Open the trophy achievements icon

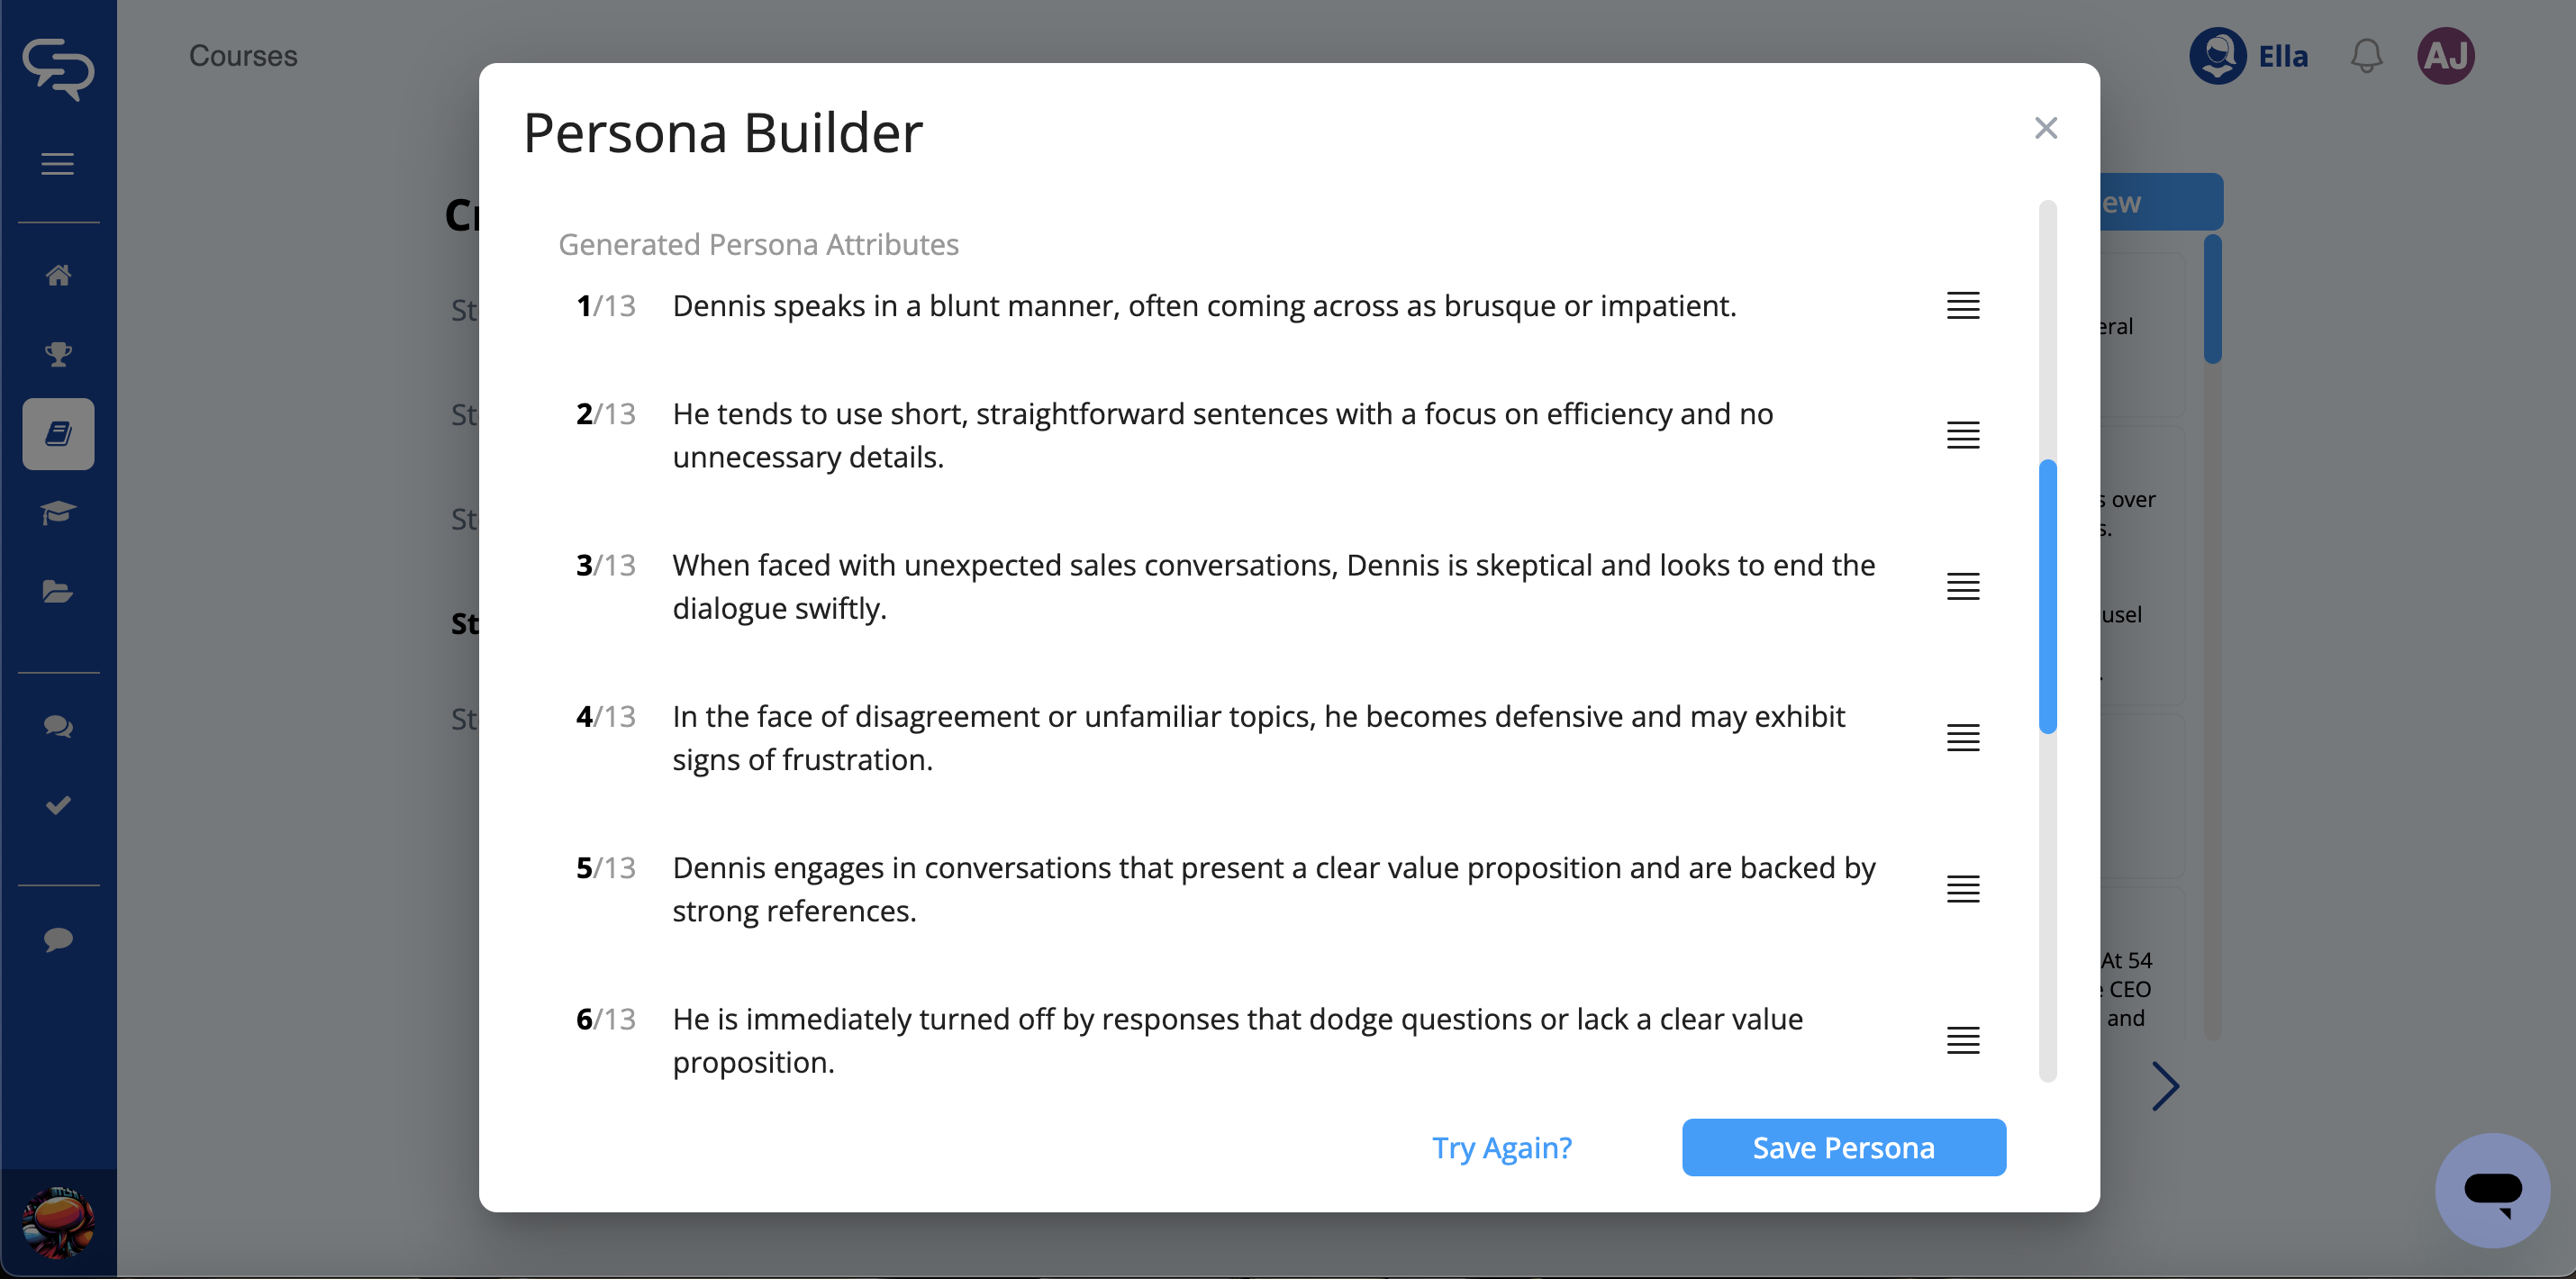[58, 354]
